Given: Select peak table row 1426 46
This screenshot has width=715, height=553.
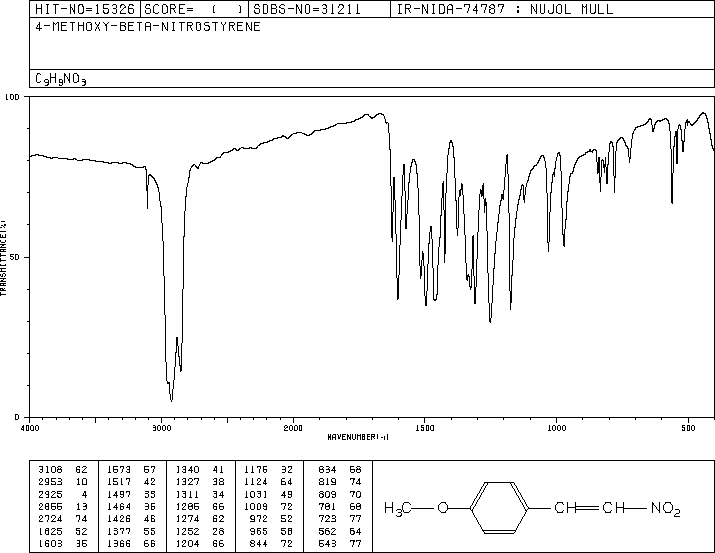Looking at the screenshot, I should click(x=131, y=519).
